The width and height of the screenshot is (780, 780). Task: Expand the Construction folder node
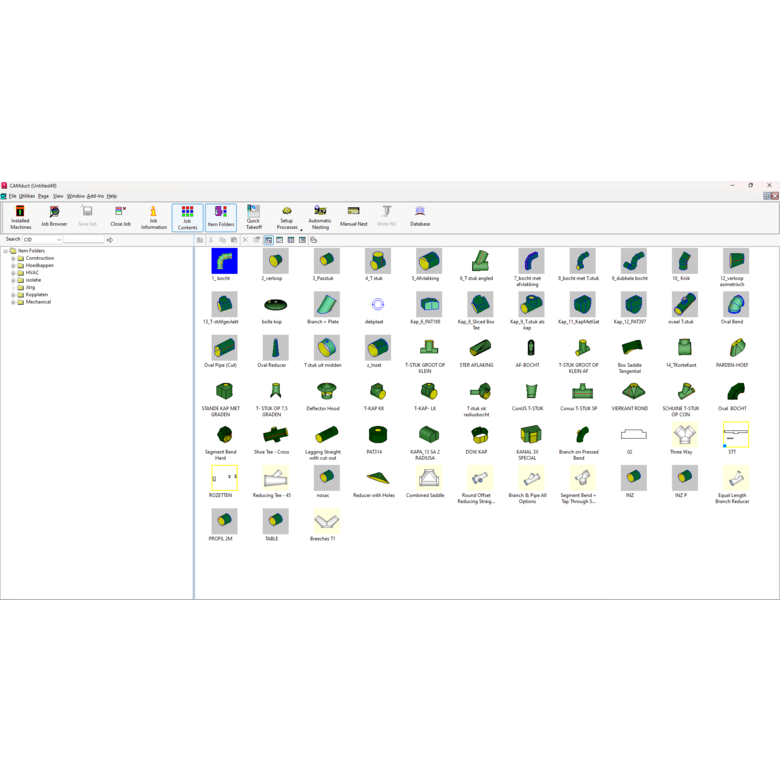13,258
